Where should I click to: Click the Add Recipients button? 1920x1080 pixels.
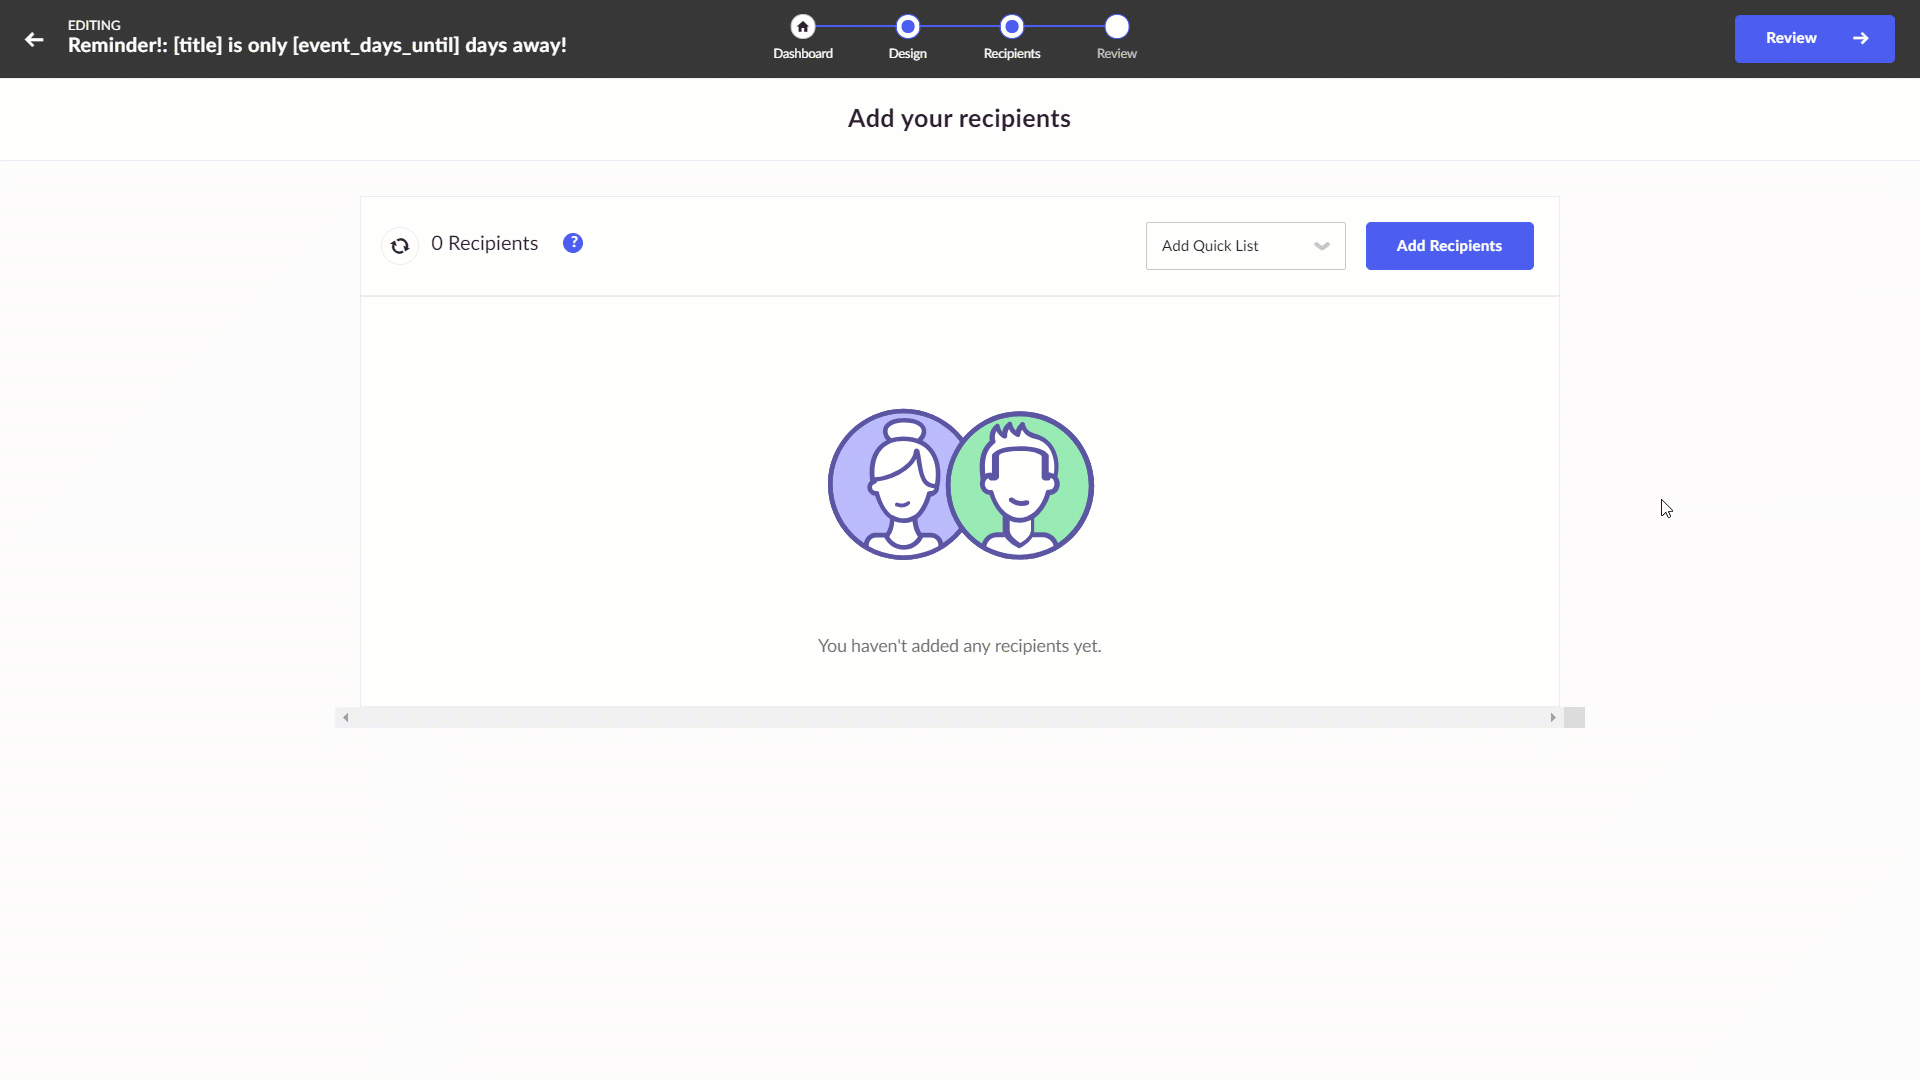pos(1449,246)
